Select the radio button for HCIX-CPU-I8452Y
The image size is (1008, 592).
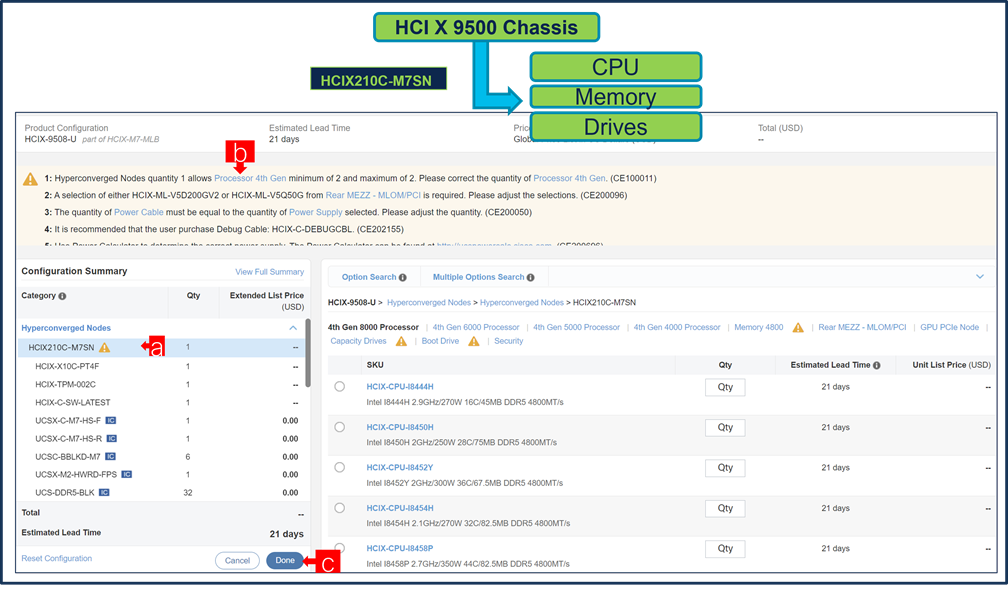pyautogui.click(x=339, y=468)
